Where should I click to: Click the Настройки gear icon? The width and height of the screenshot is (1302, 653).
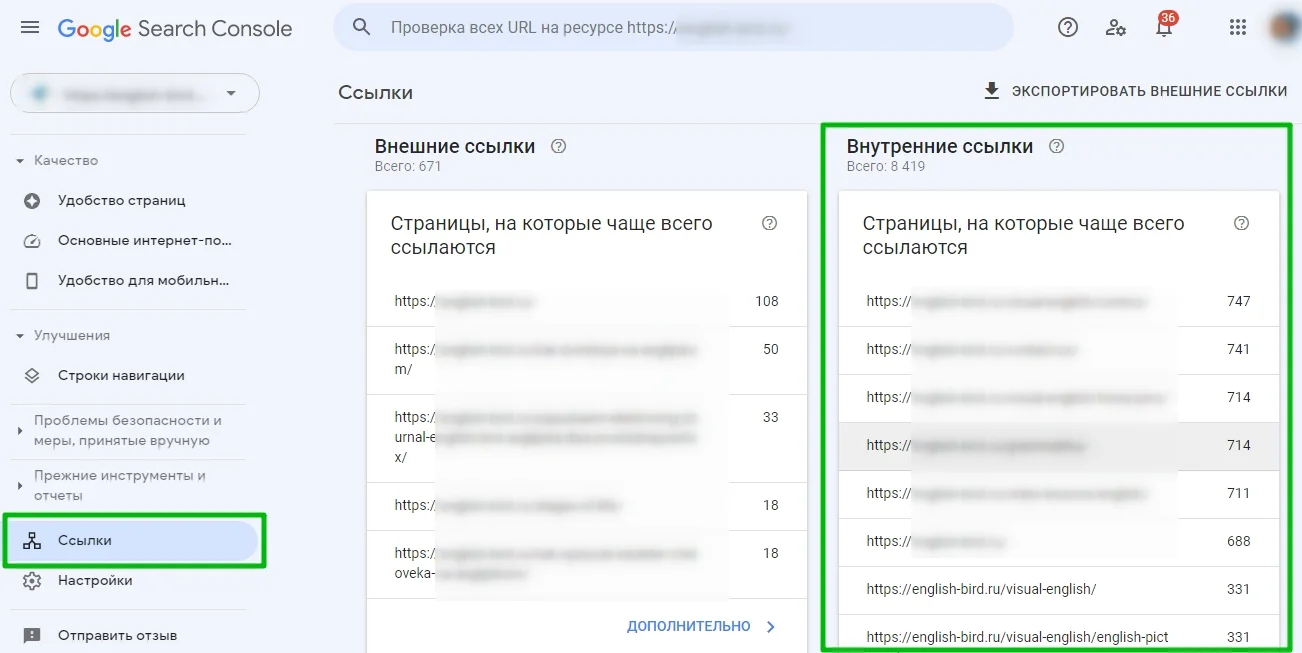pos(32,580)
